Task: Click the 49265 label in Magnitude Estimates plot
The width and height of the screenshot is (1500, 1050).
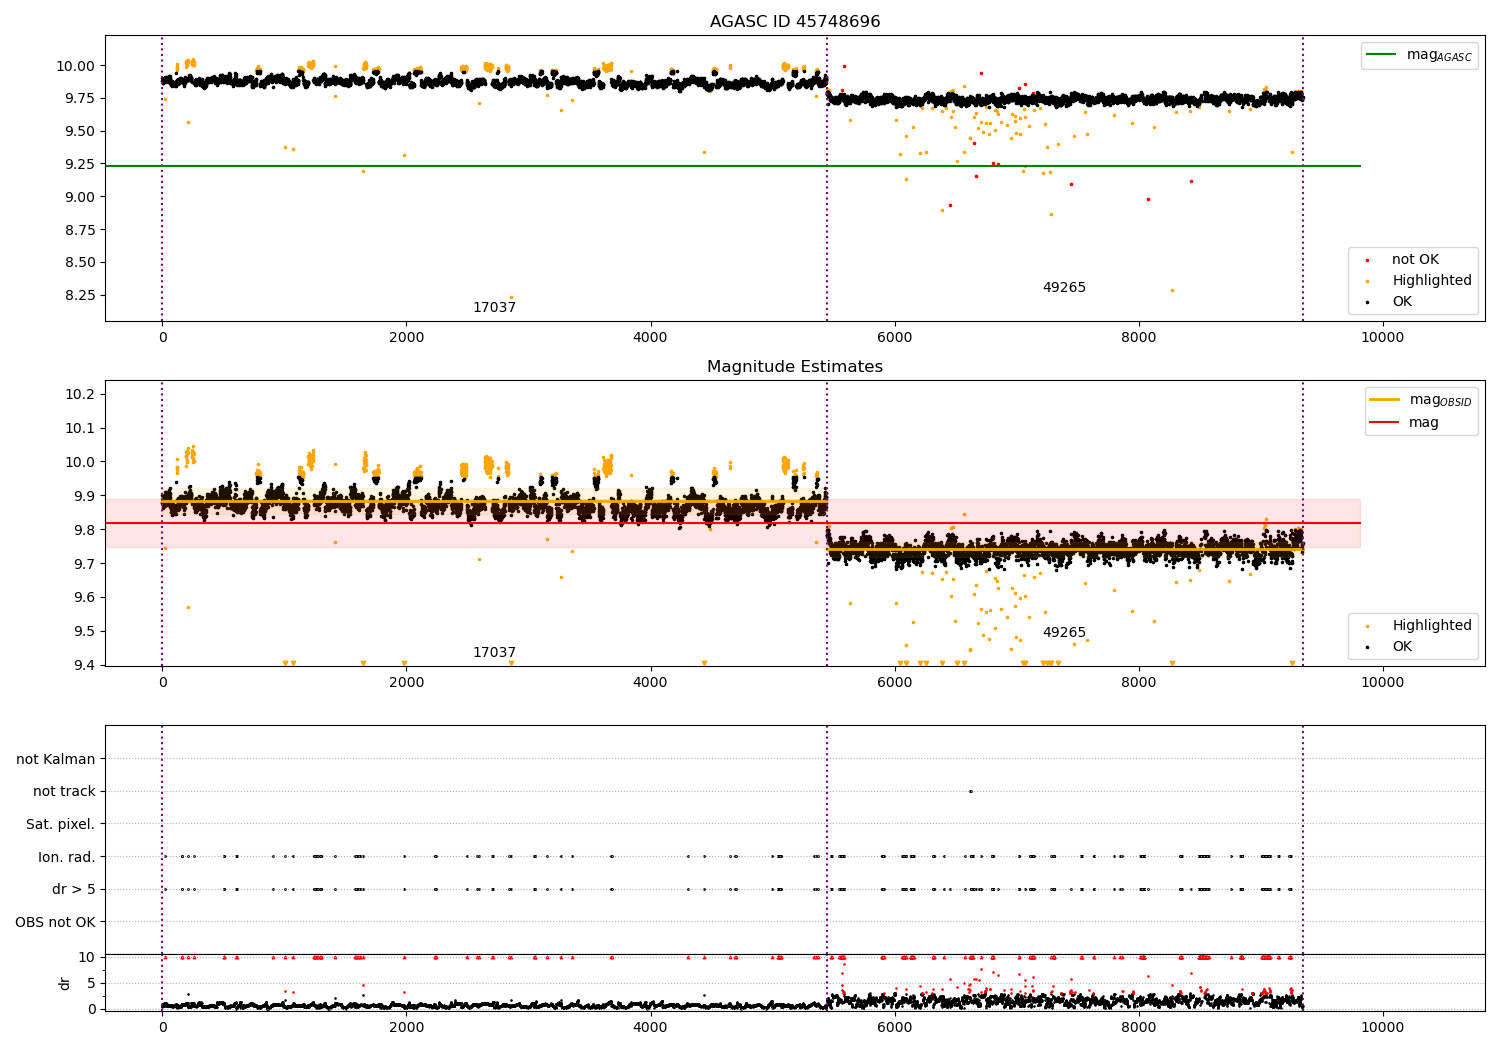Action: pos(1064,633)
